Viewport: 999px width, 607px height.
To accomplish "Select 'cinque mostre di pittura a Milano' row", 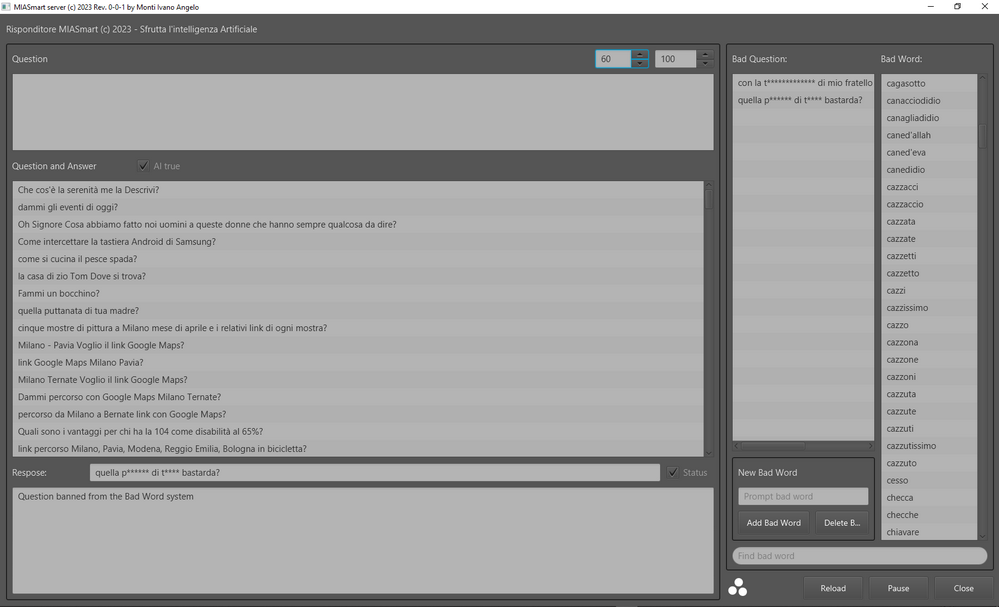I will pyautogui.click(x=358, y=328).
